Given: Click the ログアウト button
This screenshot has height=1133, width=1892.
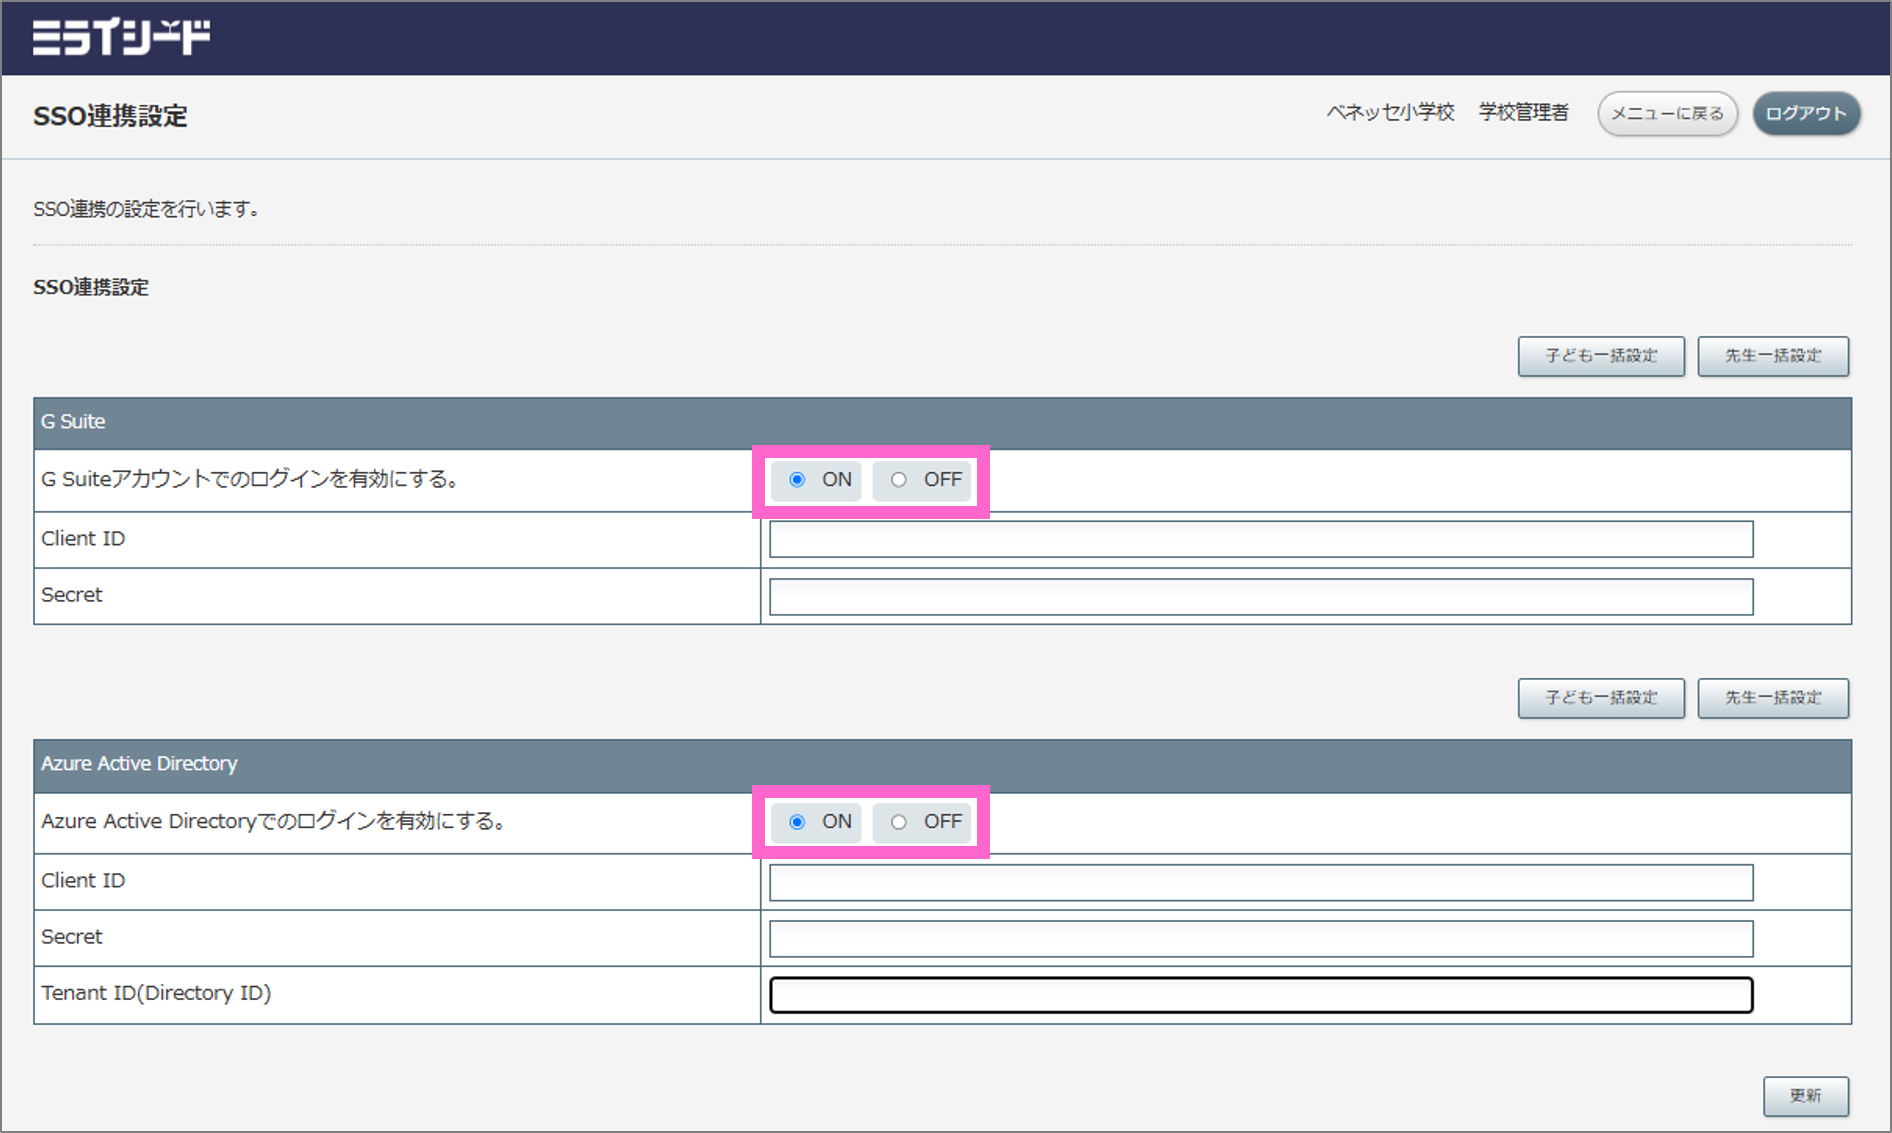Looking at the screenshot, I should pos(1806,114).
